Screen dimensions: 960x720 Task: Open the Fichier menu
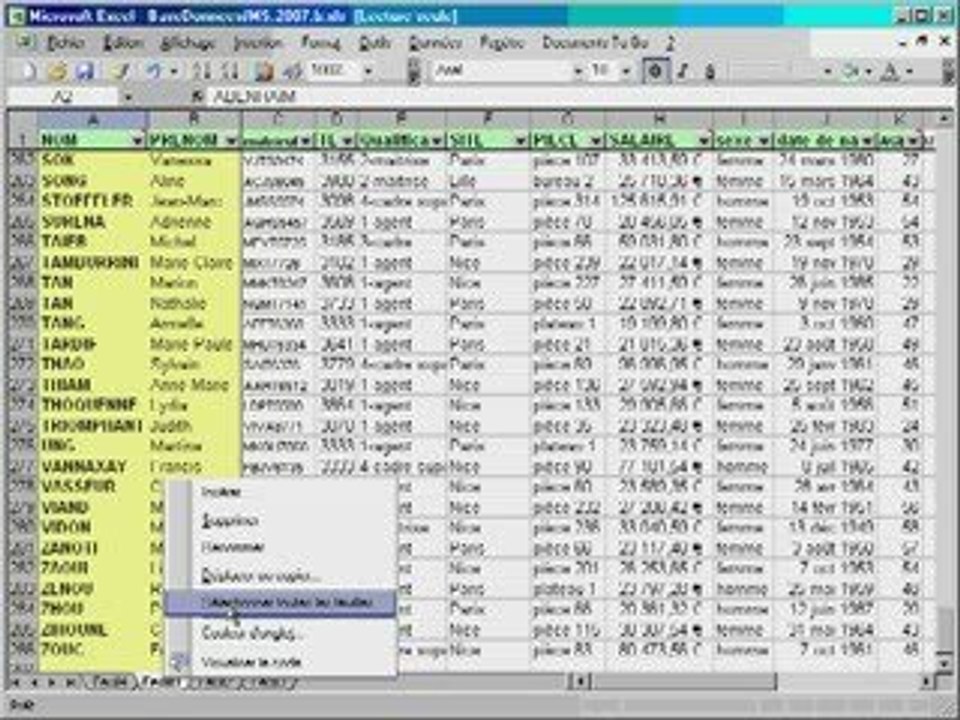66,43
